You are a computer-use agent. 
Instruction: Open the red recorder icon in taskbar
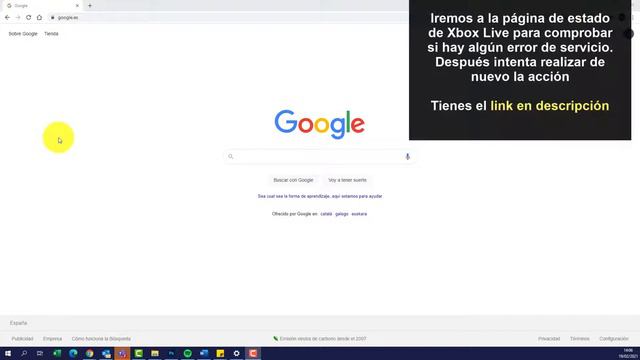253,353
